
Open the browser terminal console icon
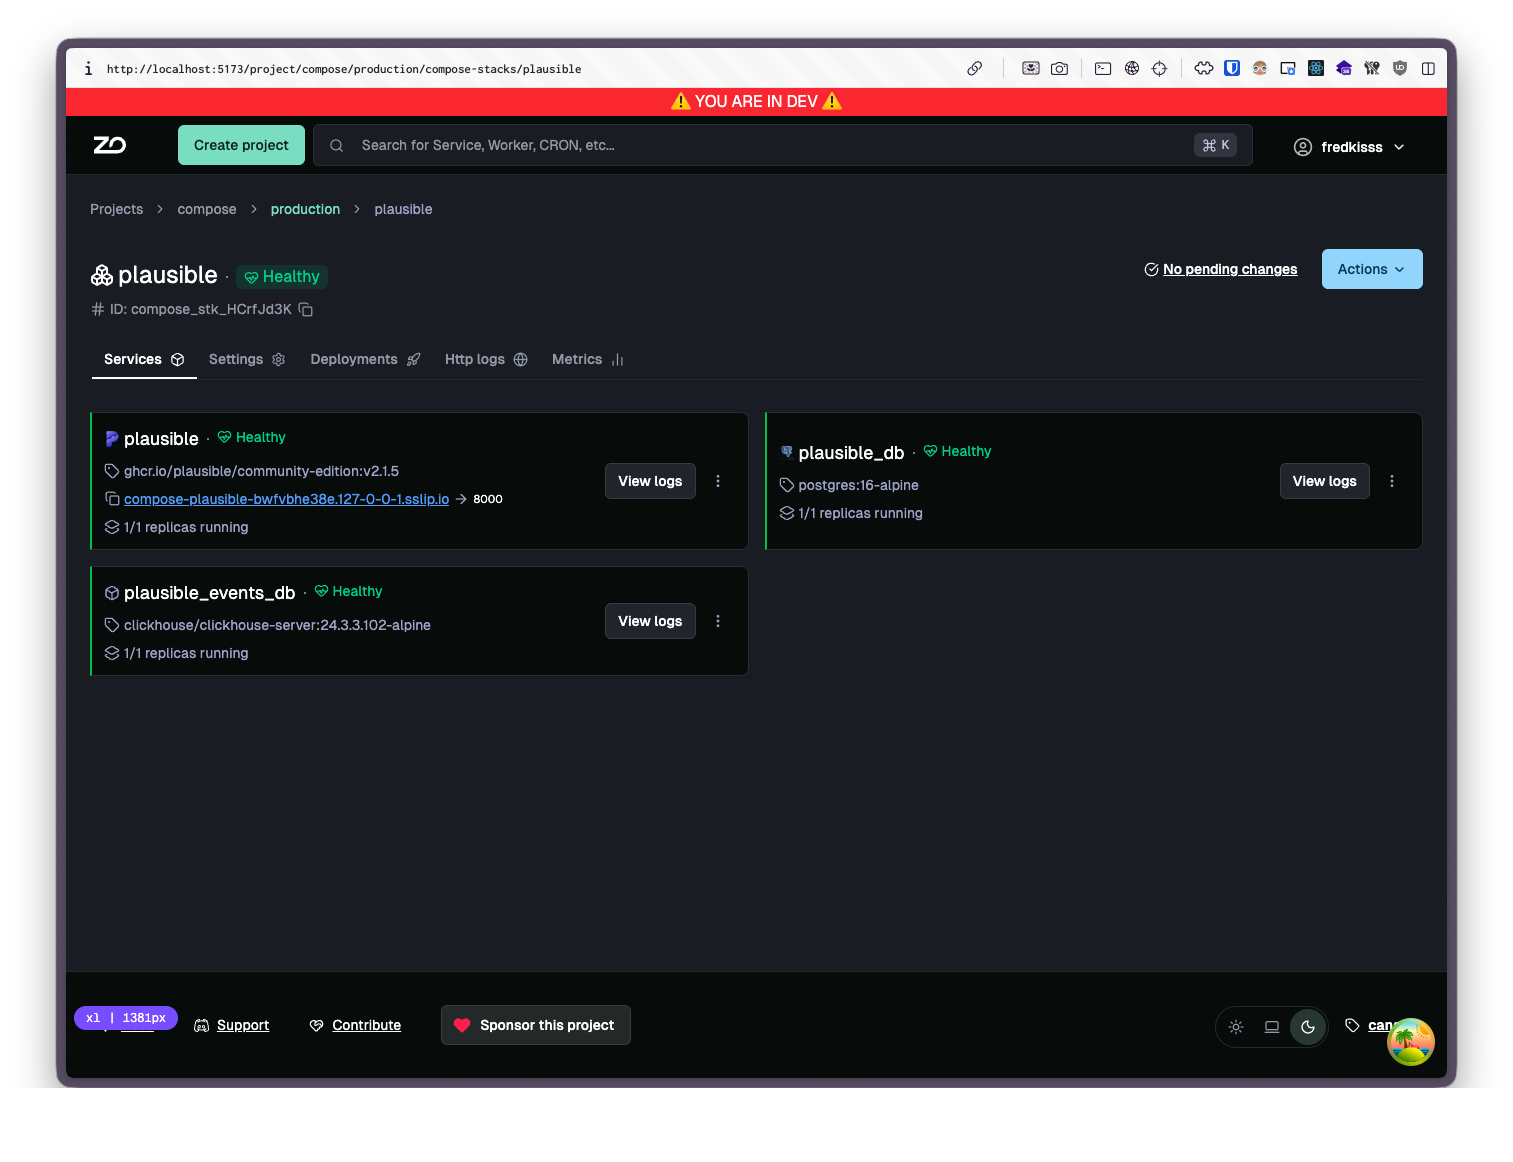1103,69
